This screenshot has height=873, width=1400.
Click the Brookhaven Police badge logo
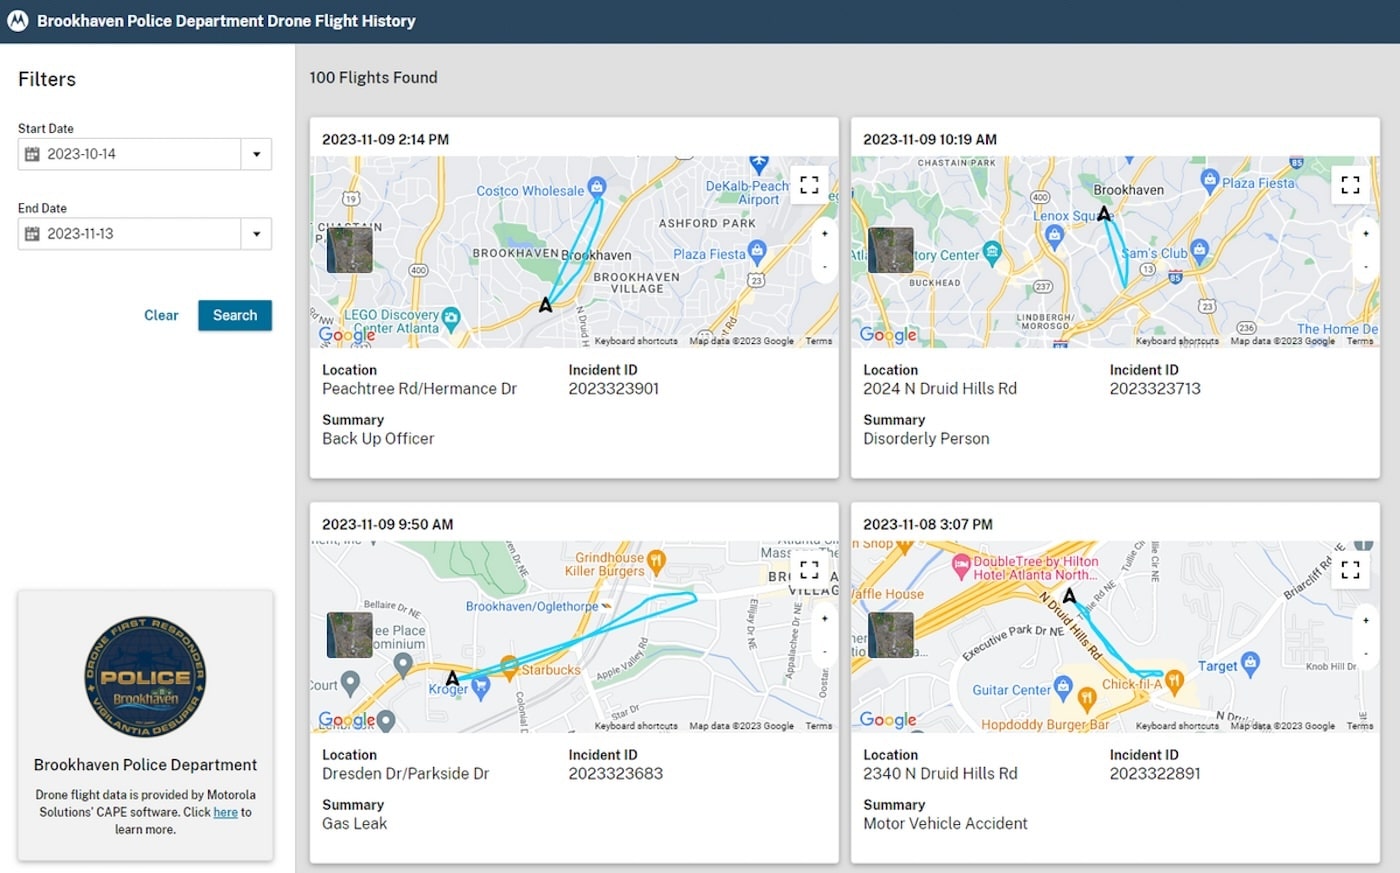(x=145, y=677)
